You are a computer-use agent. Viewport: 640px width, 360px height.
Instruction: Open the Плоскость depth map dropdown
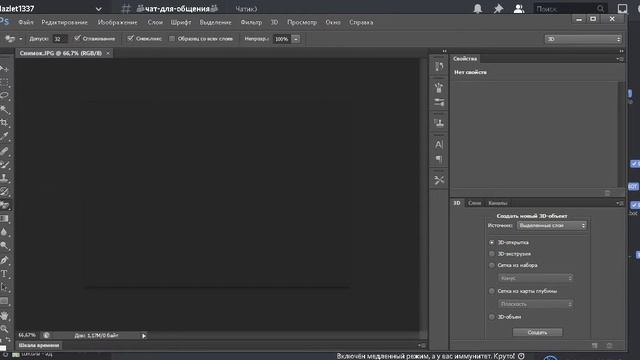(535, 304)
